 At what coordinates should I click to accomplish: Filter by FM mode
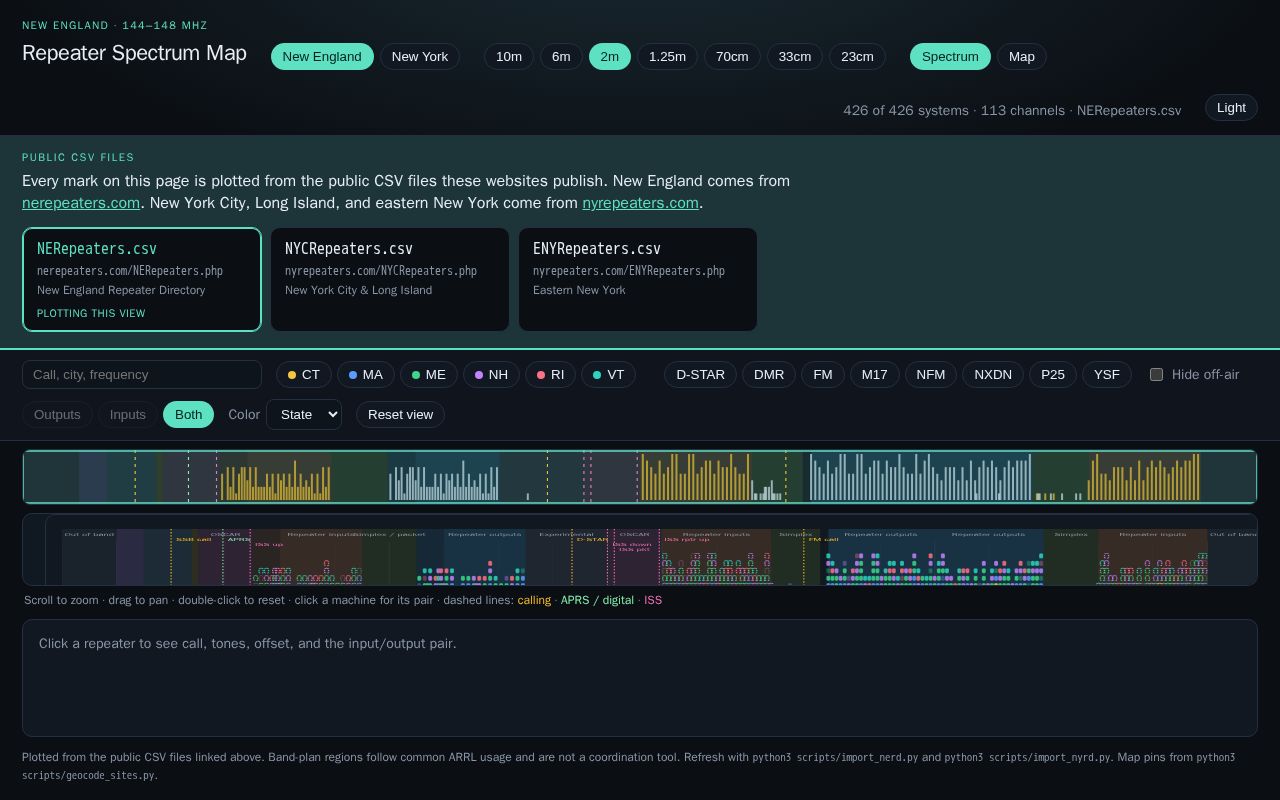tap(823, 374)
